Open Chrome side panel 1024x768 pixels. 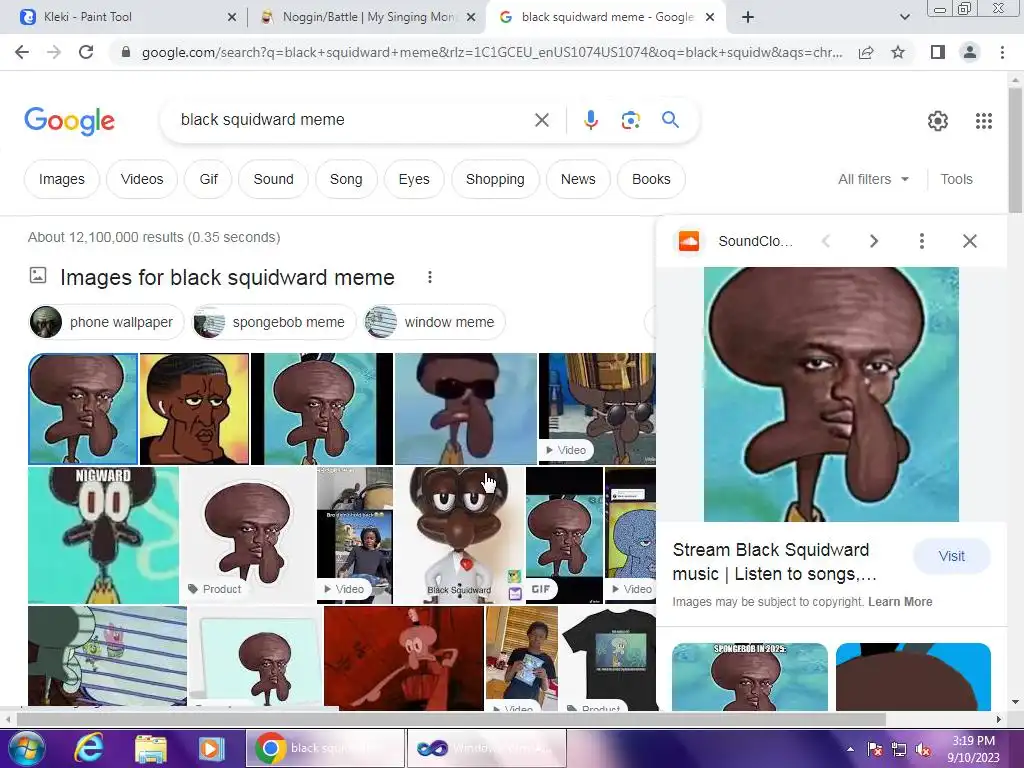click(x=938, y=52)
